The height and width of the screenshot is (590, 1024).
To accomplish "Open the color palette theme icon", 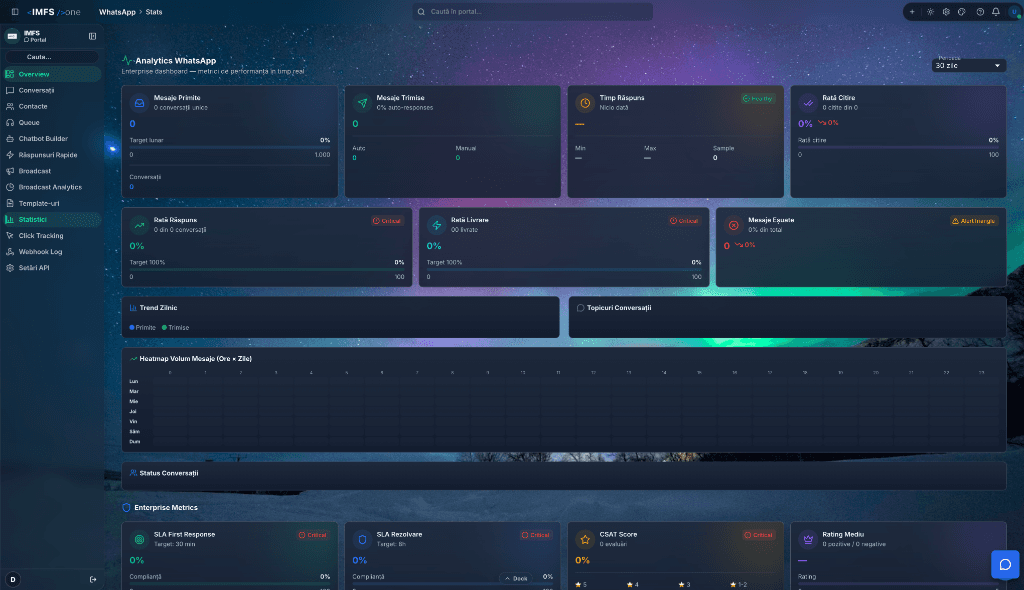I will 962,12.
